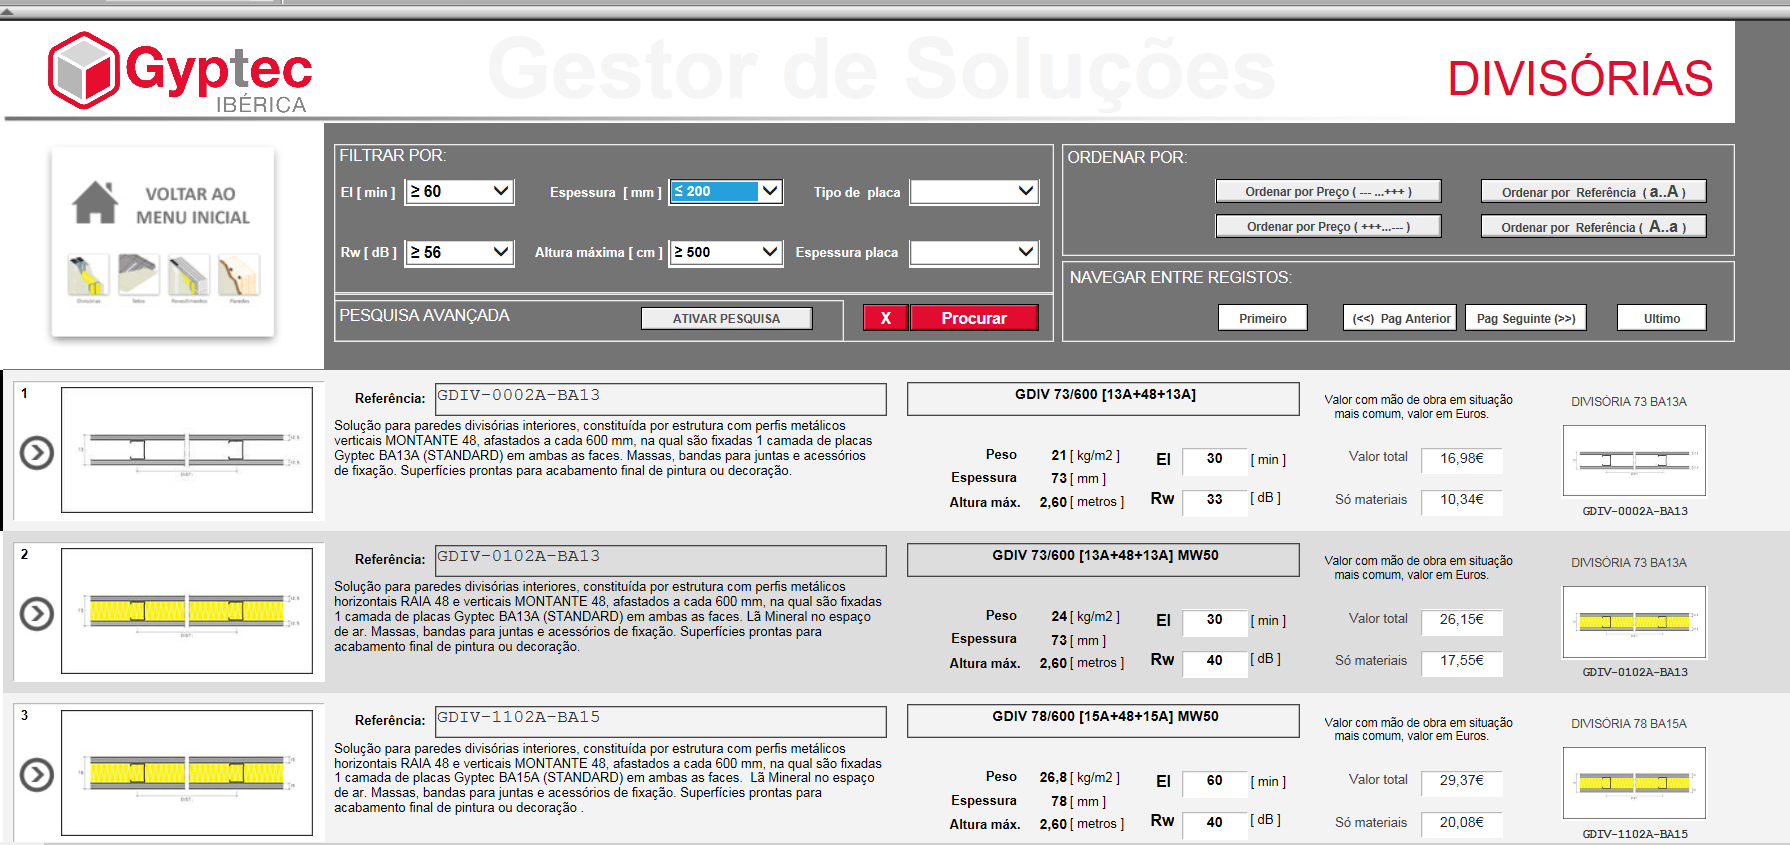
Task: Click the house icon to return home
Action: 95,202
